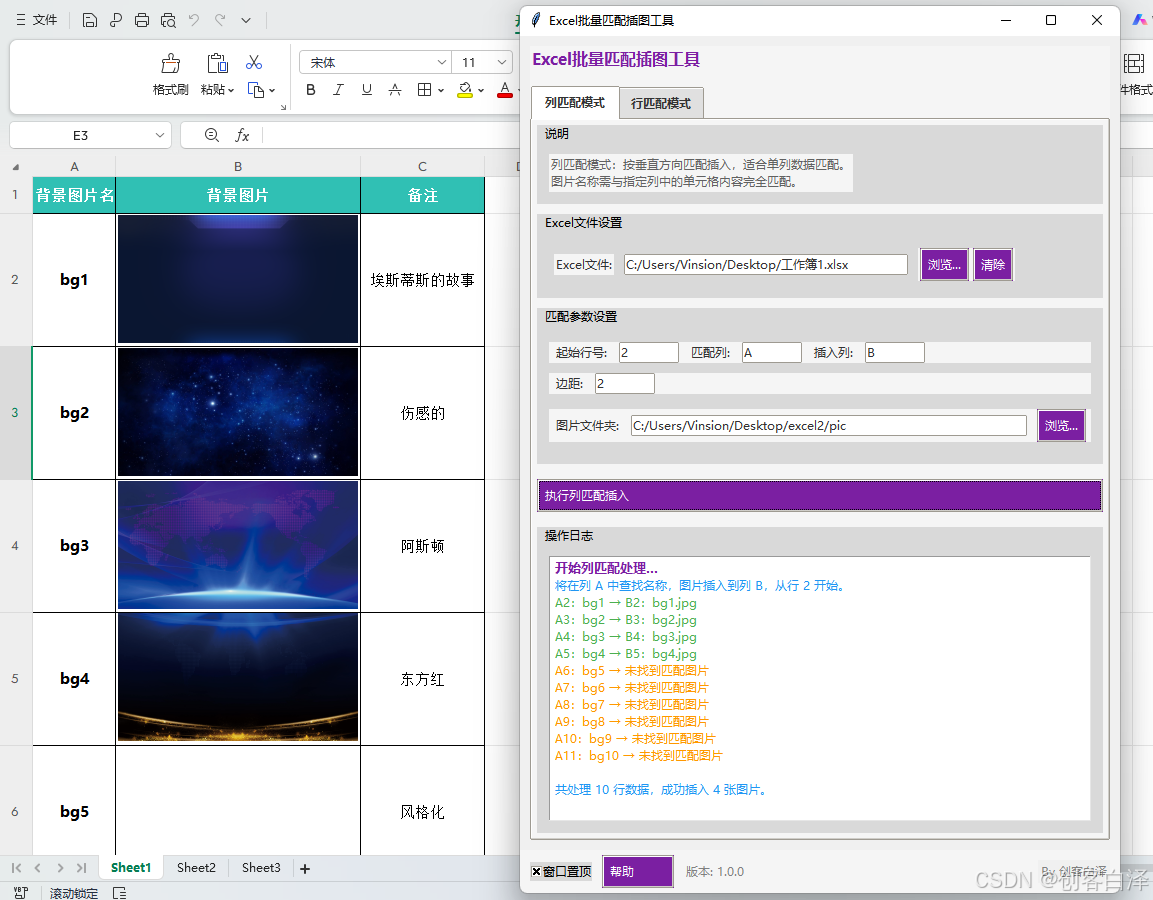Click the 执行列匹配插入 button
This screenshot has height=900, width=1153.
tap(820, 496)
